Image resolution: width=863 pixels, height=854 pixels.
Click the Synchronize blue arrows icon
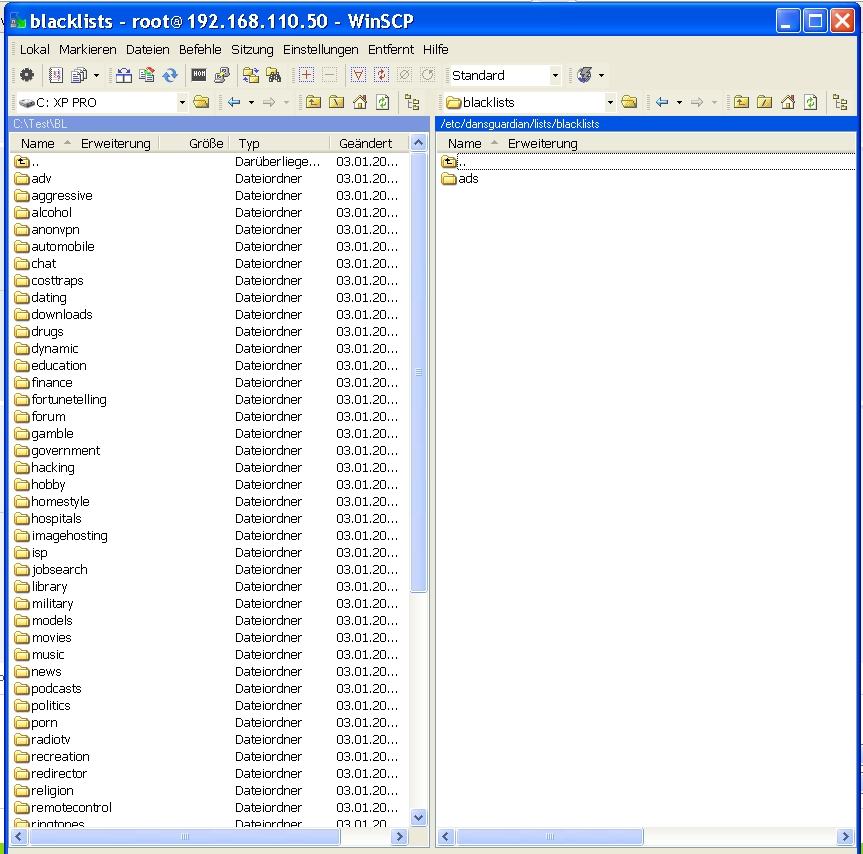[x=170, y=75]
